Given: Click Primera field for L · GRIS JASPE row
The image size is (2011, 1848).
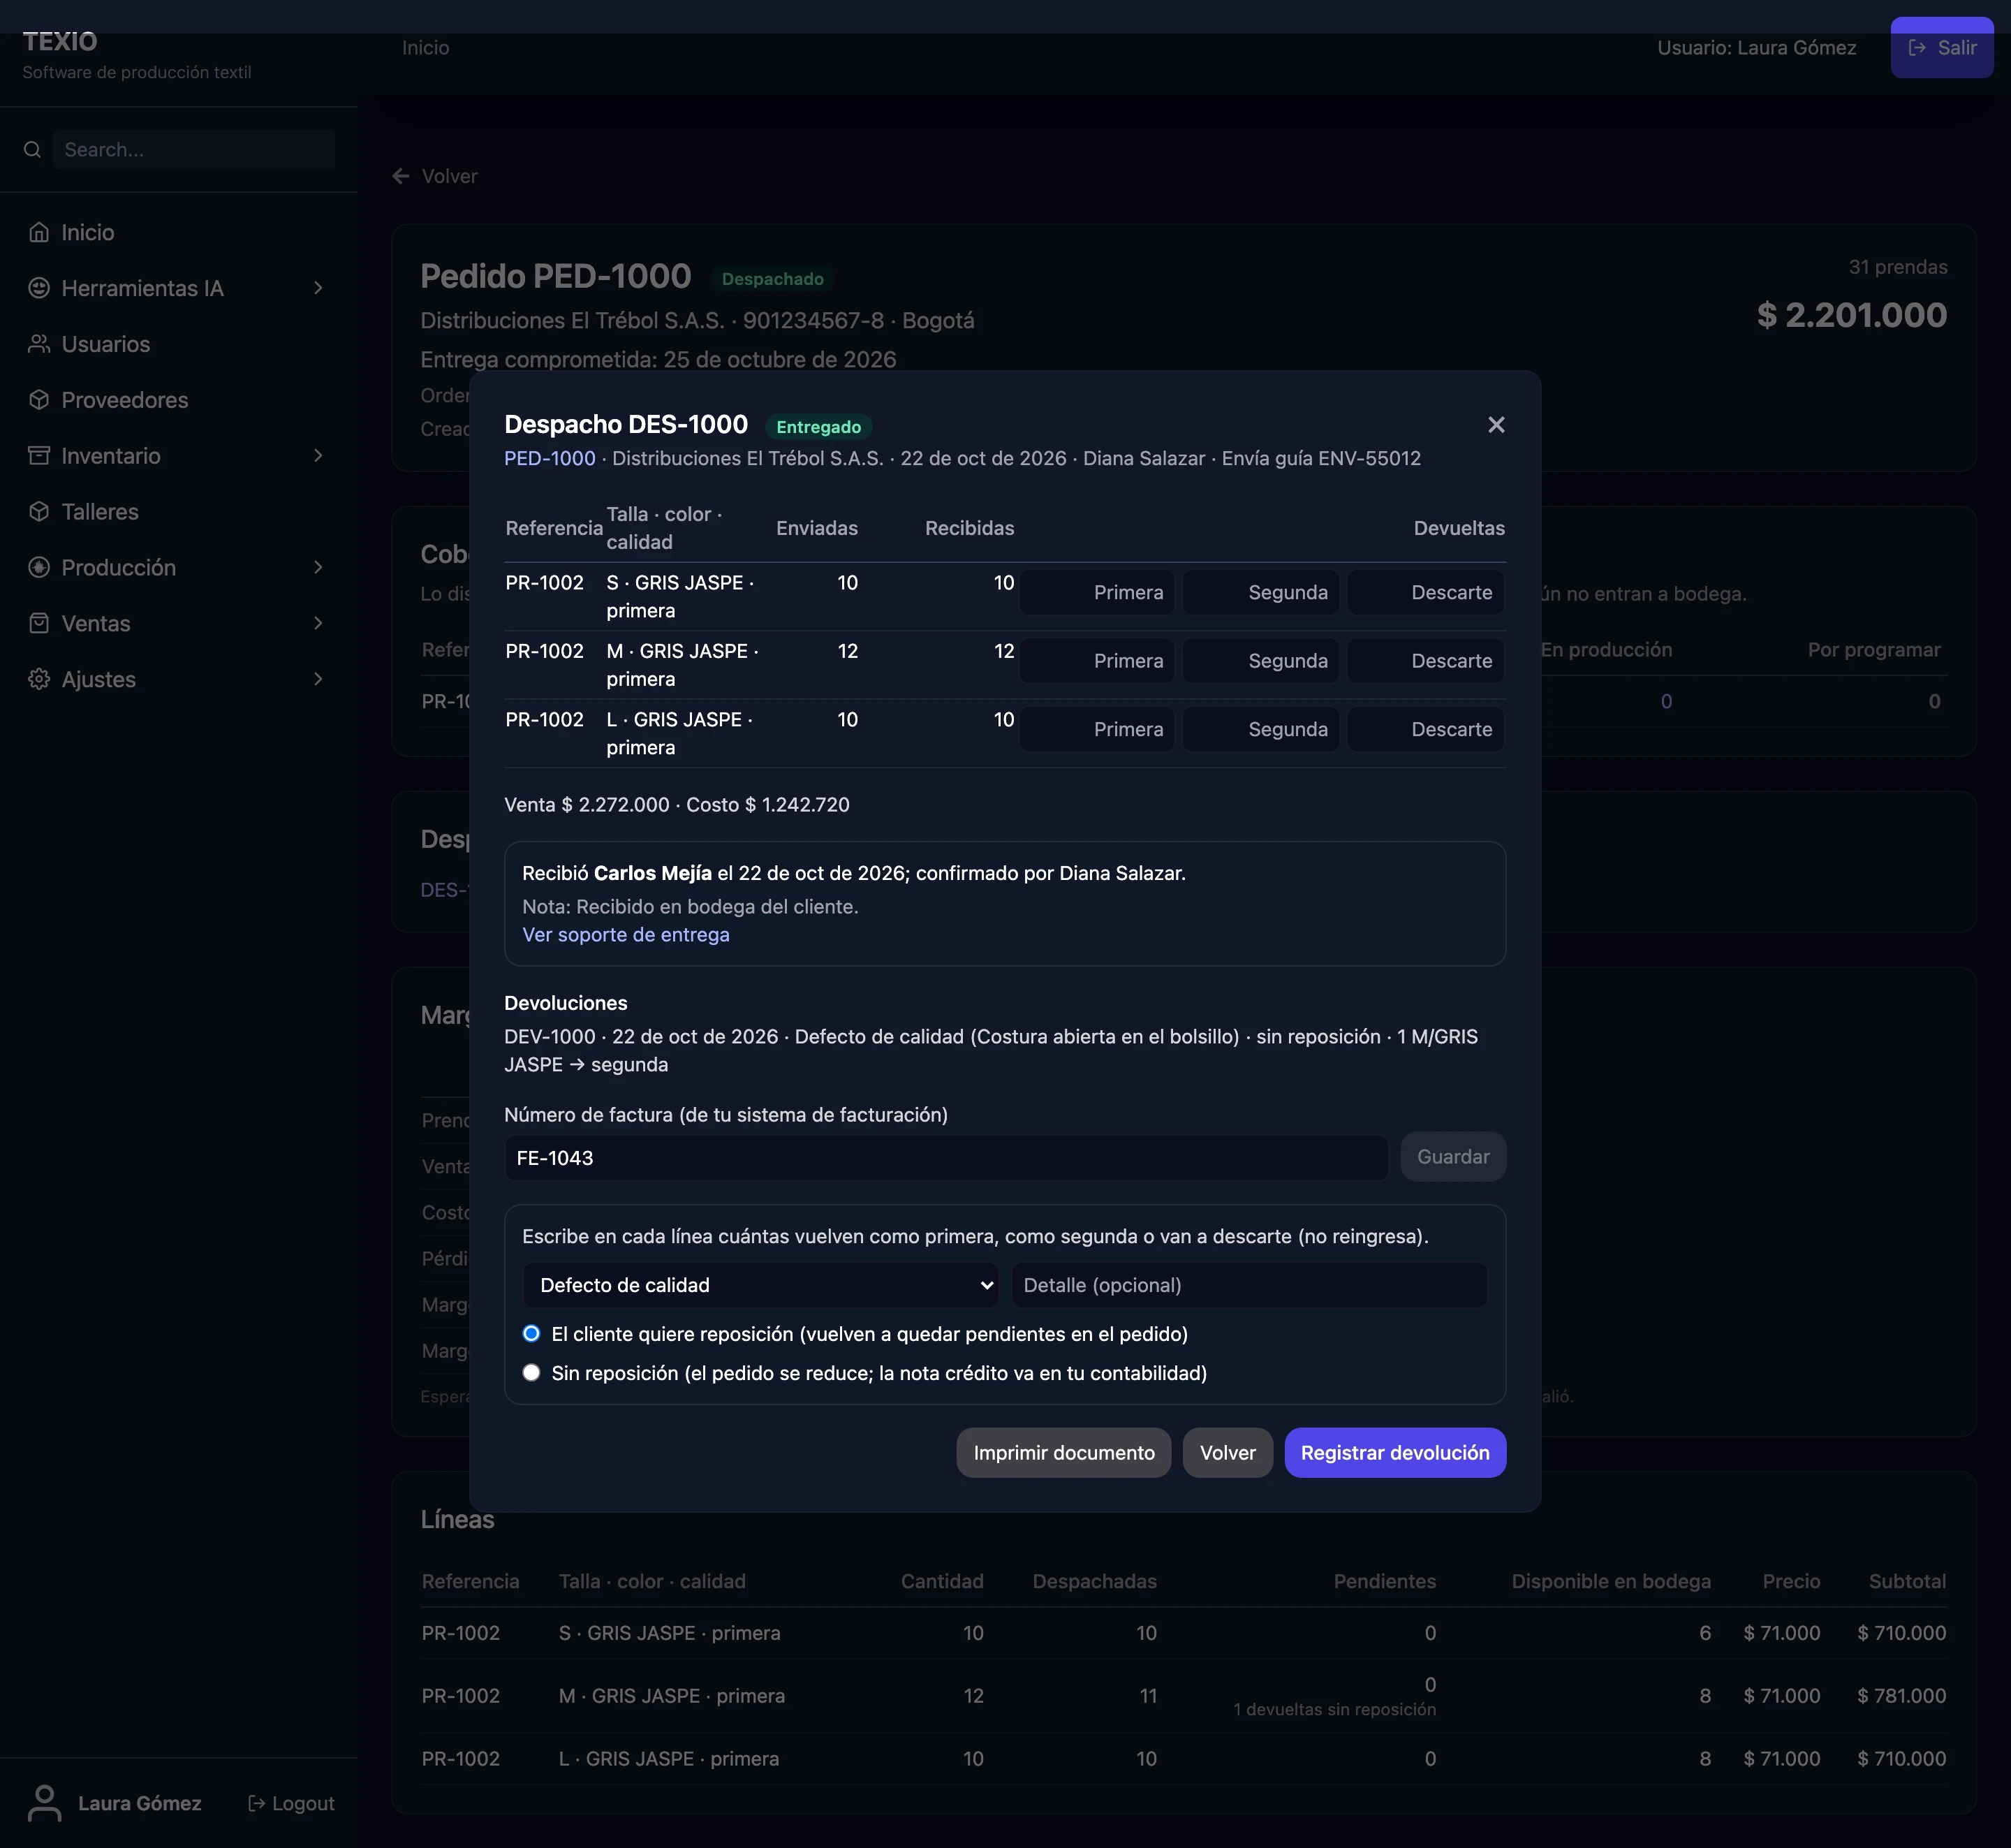Looking at the screenshot, I should click(1097, 730).
